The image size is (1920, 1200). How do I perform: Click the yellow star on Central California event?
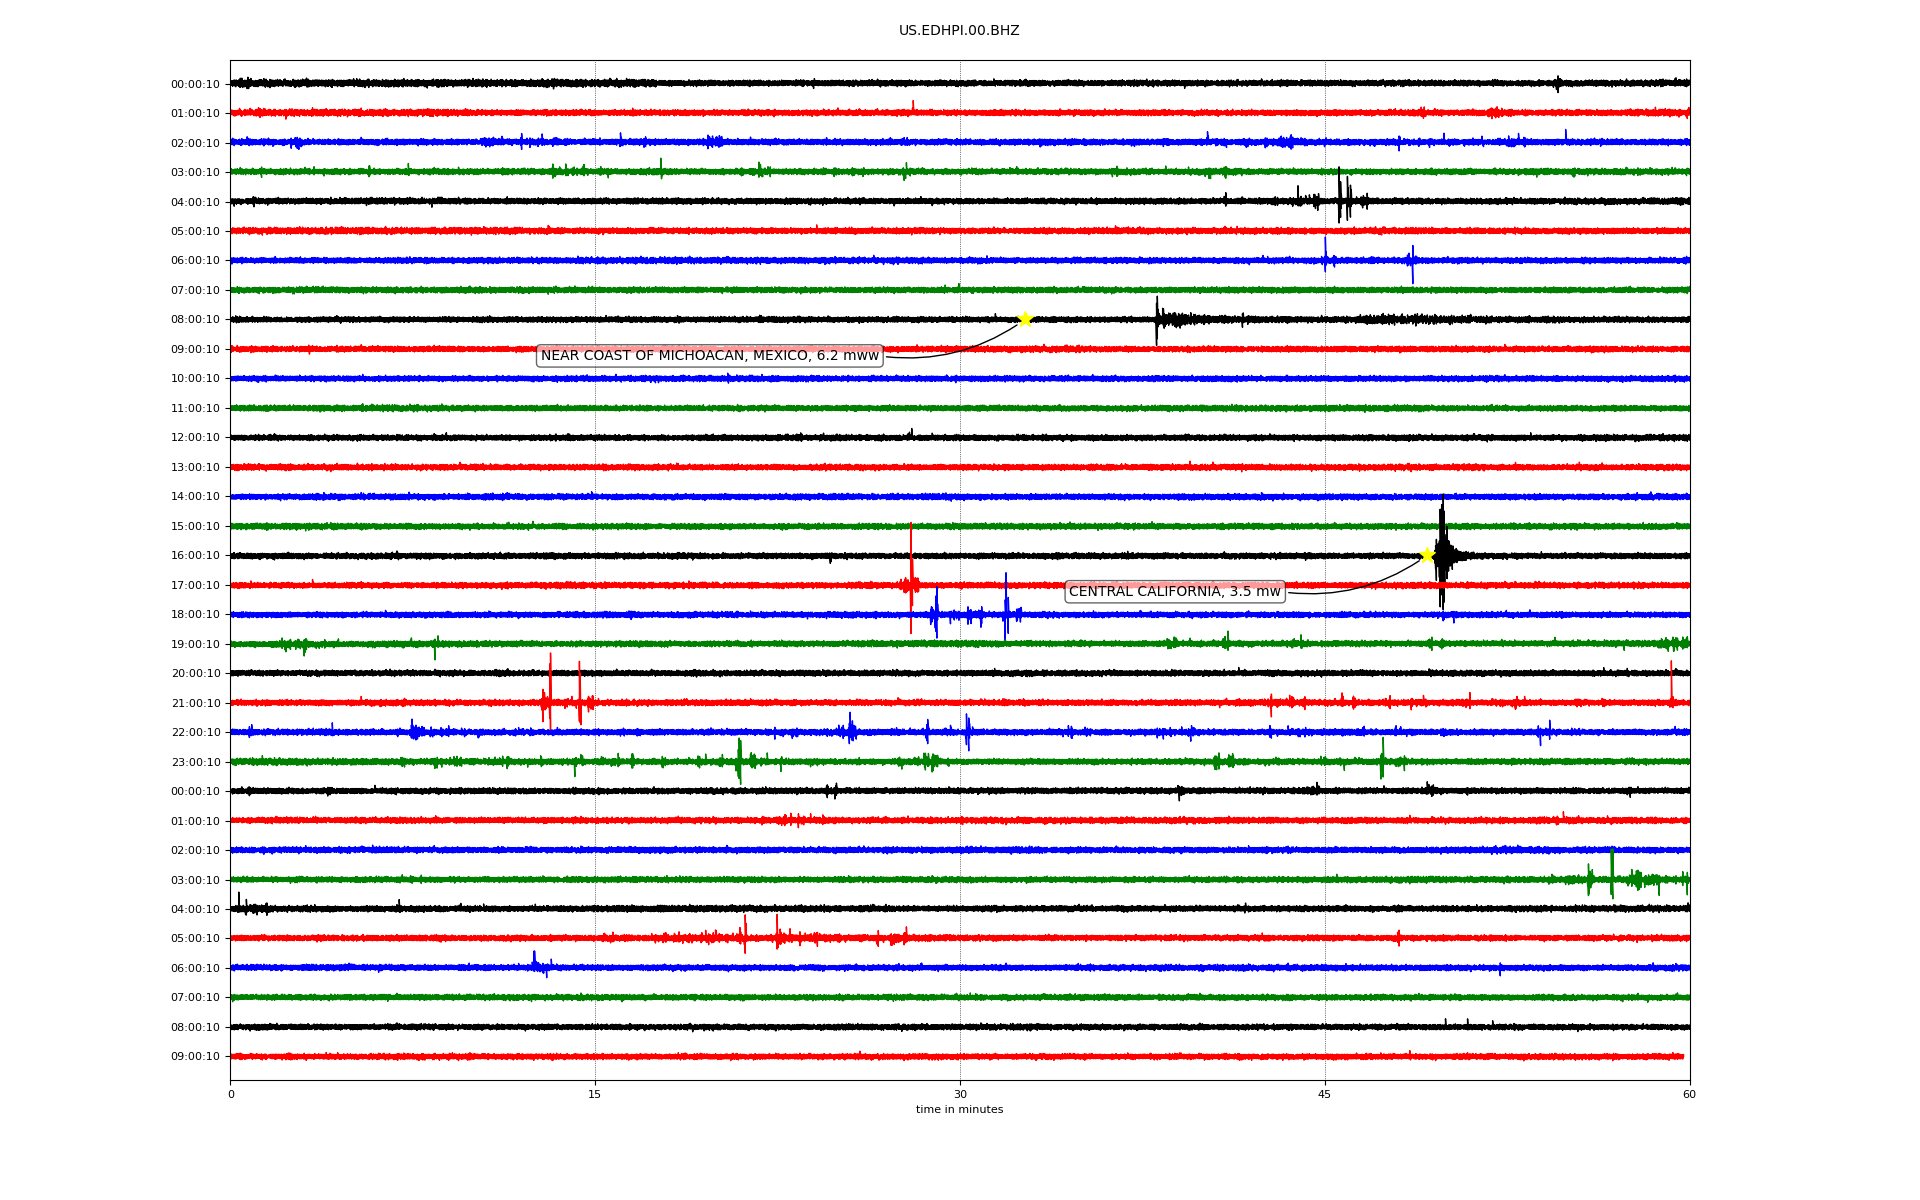[x=1427, y=555]
